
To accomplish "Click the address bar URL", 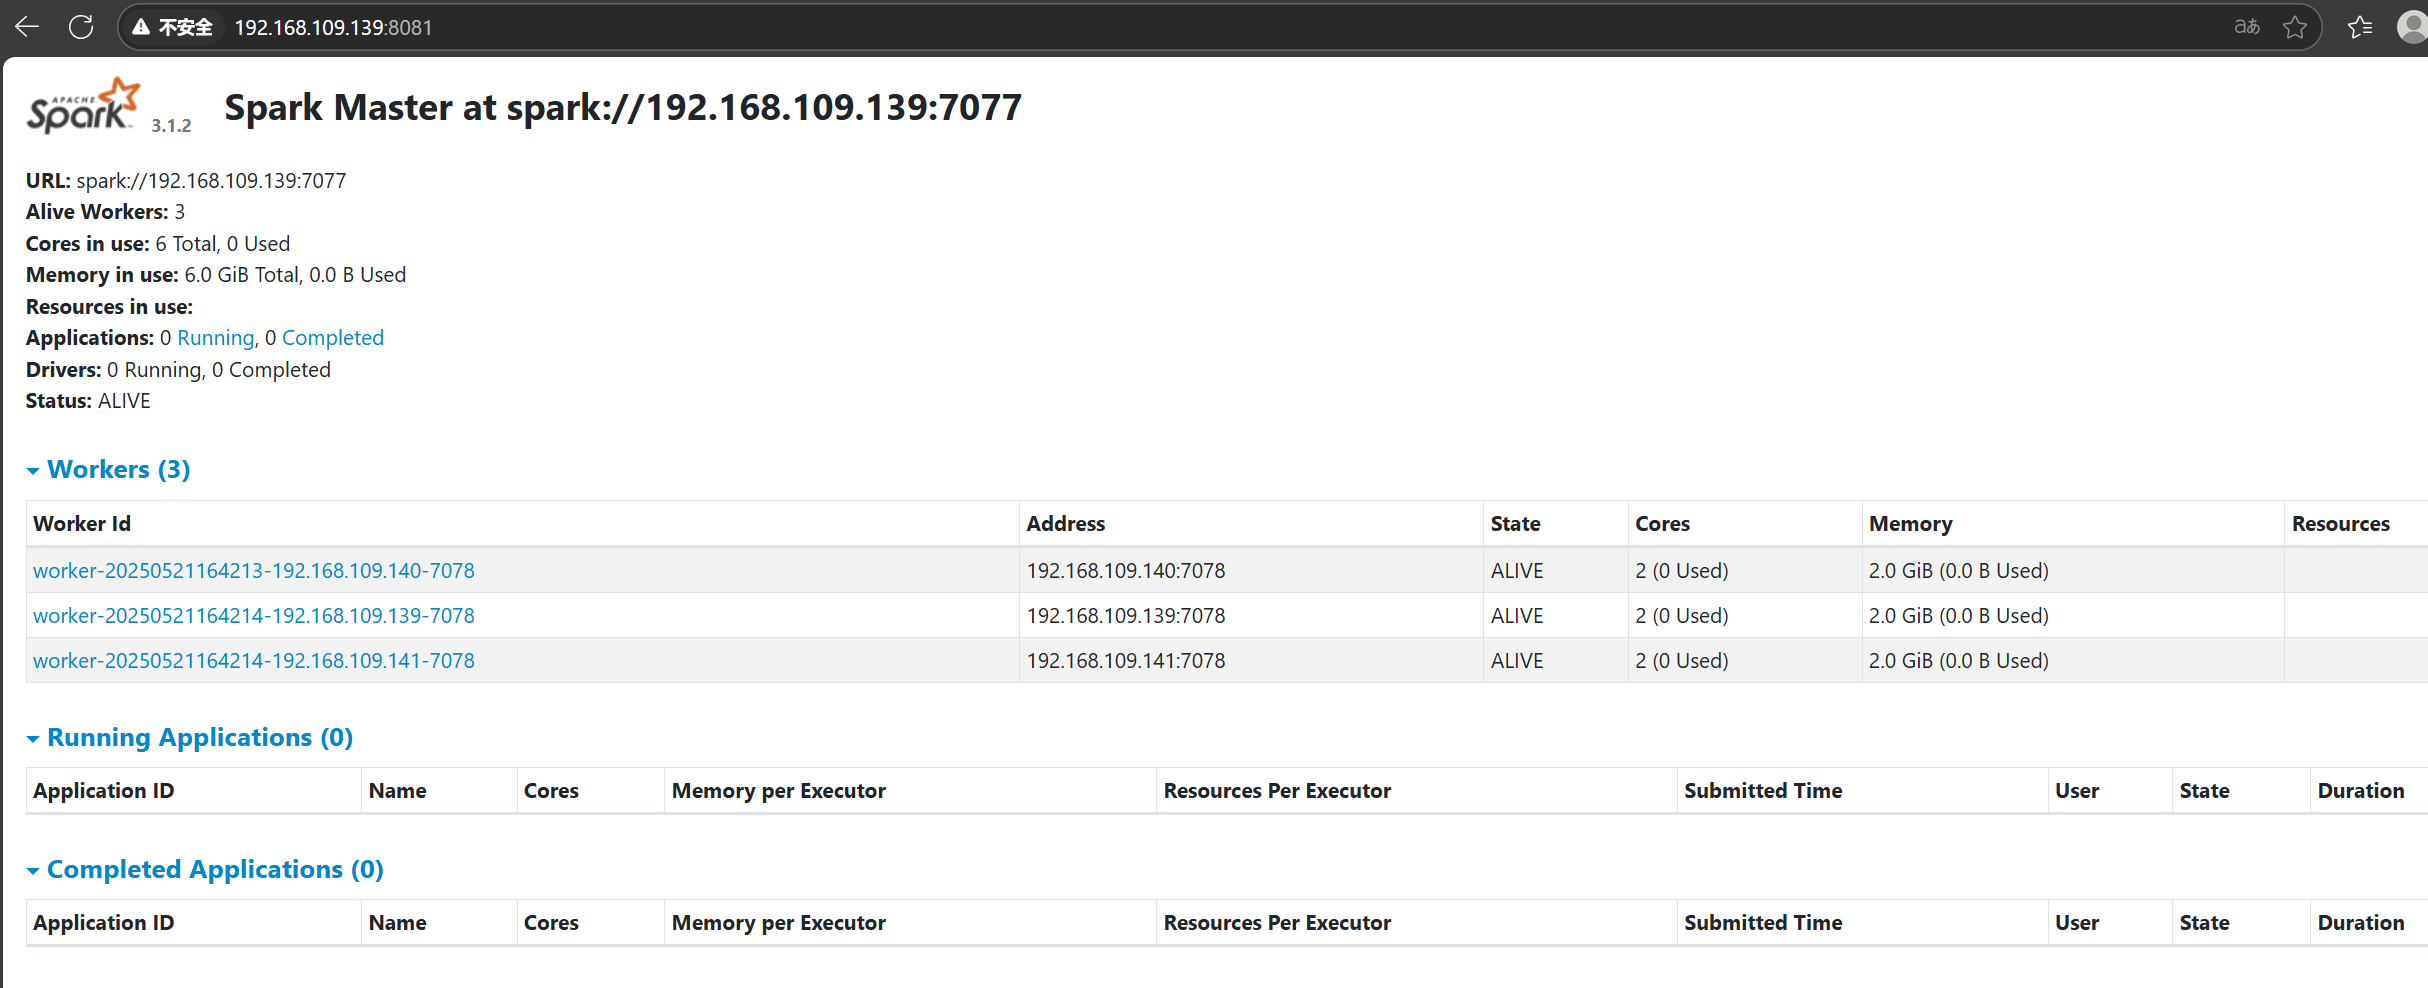I will [x=333, y=27].
